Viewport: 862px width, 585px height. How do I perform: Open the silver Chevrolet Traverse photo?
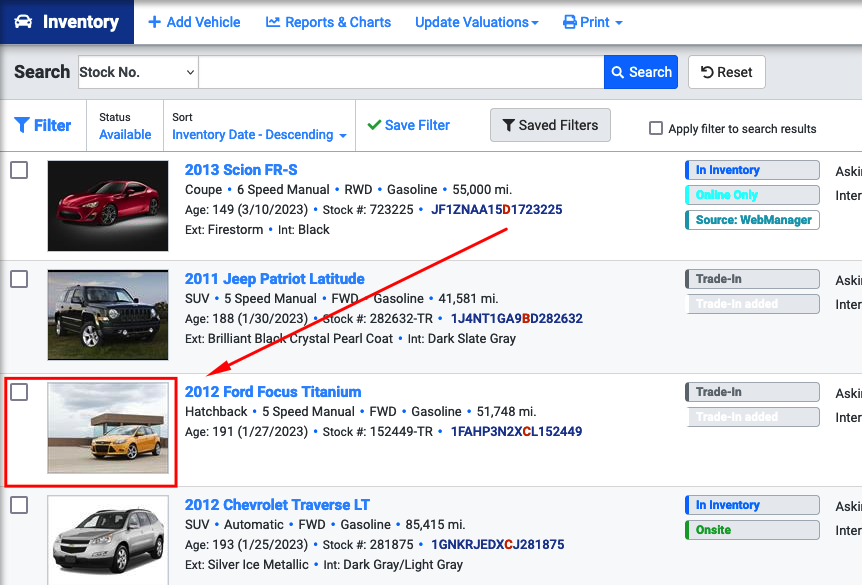pyautogui.click(x=108, y=540)
